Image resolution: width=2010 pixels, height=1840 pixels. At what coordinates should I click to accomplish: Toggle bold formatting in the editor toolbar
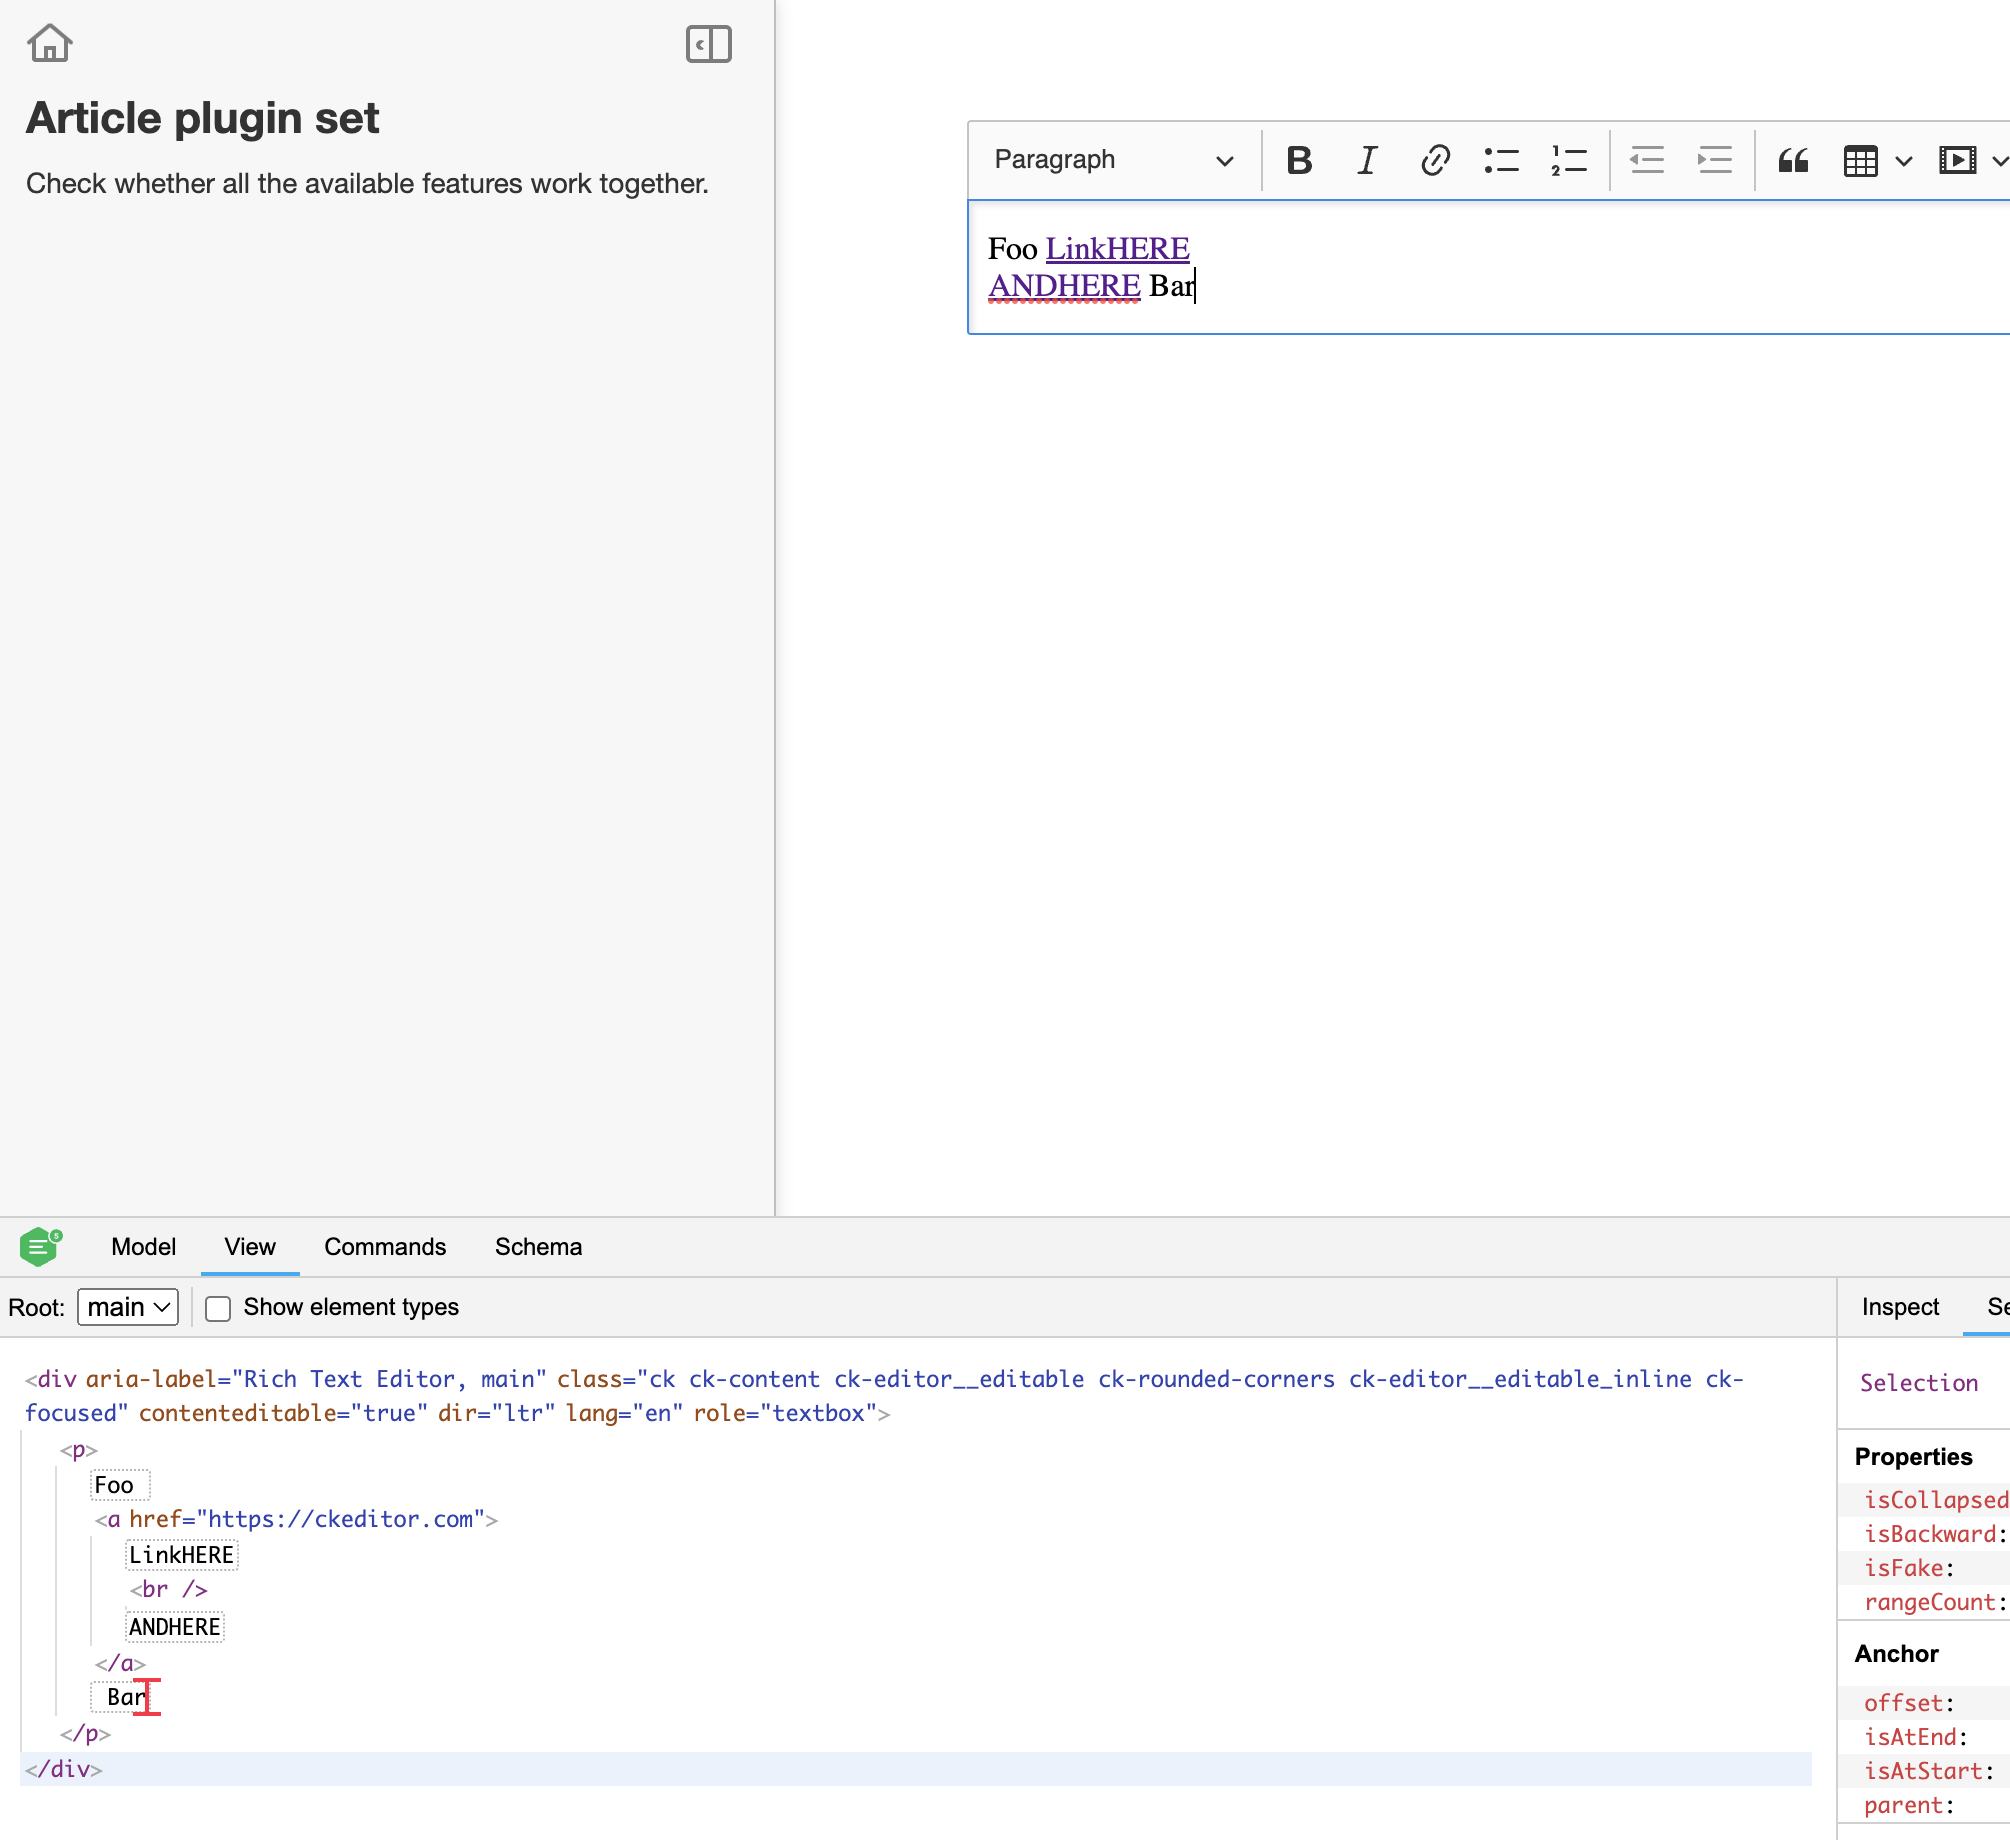(1298, 160)
